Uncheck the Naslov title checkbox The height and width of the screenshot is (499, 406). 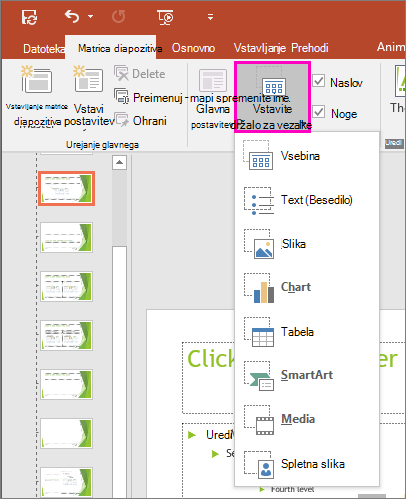pos(319,81)
